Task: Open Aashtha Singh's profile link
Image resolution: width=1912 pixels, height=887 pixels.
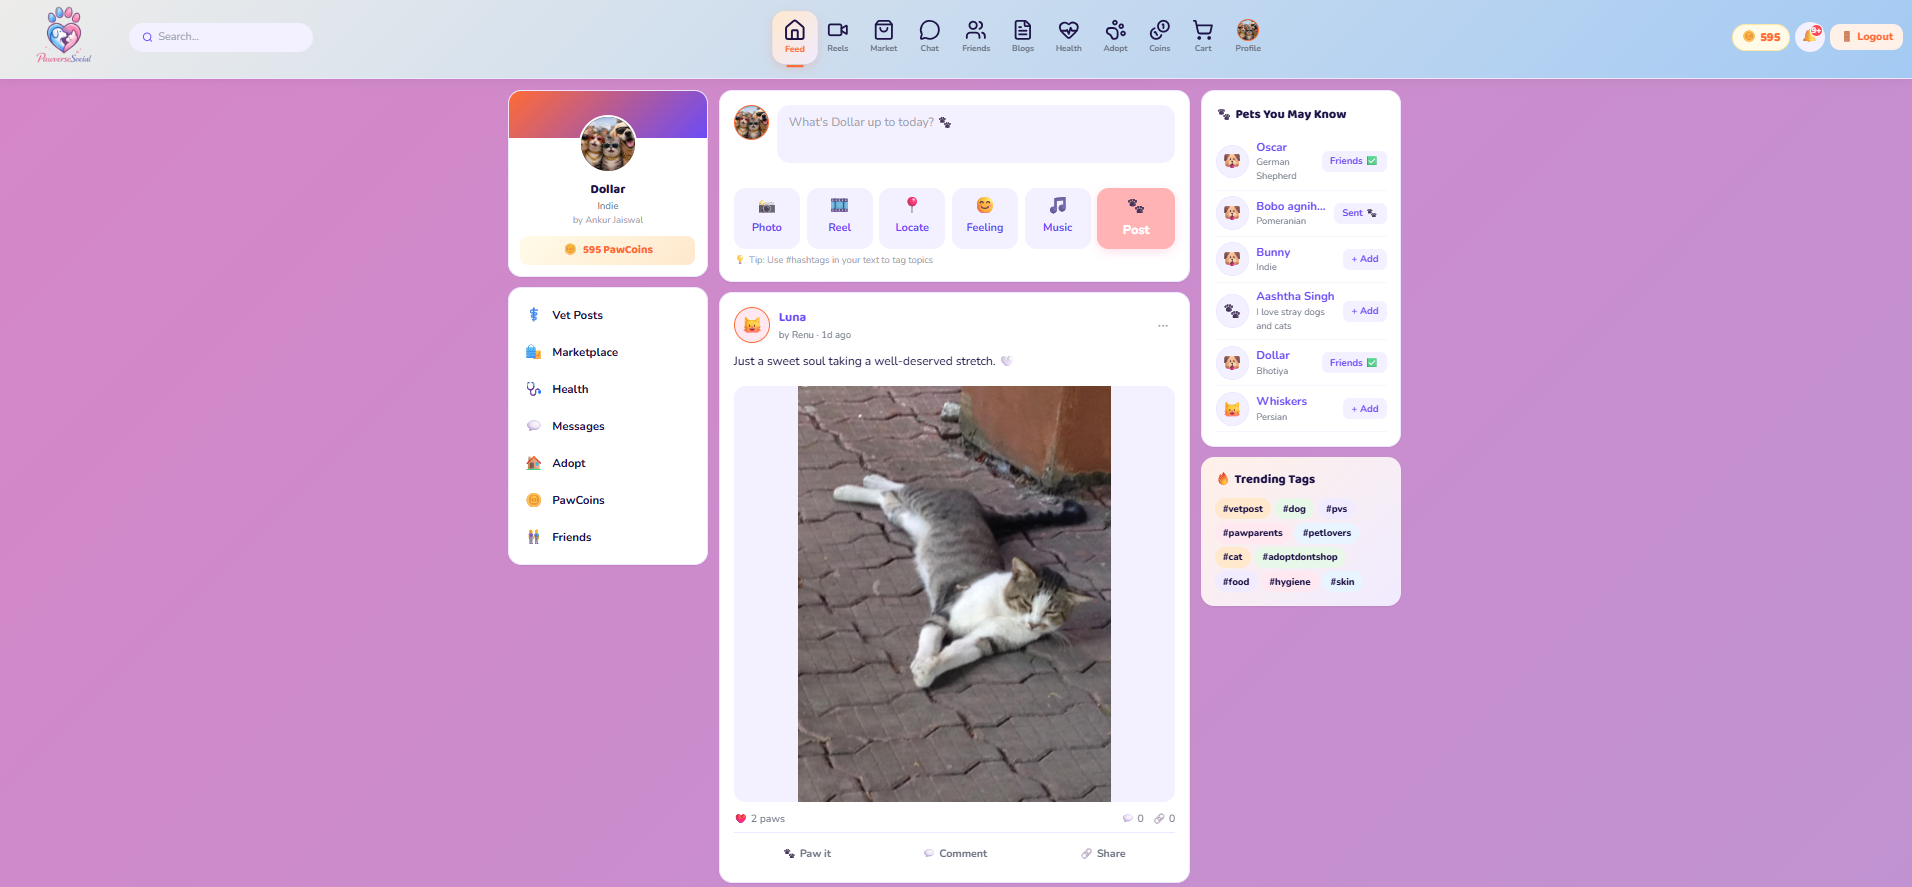Action: click(1295, 296)
